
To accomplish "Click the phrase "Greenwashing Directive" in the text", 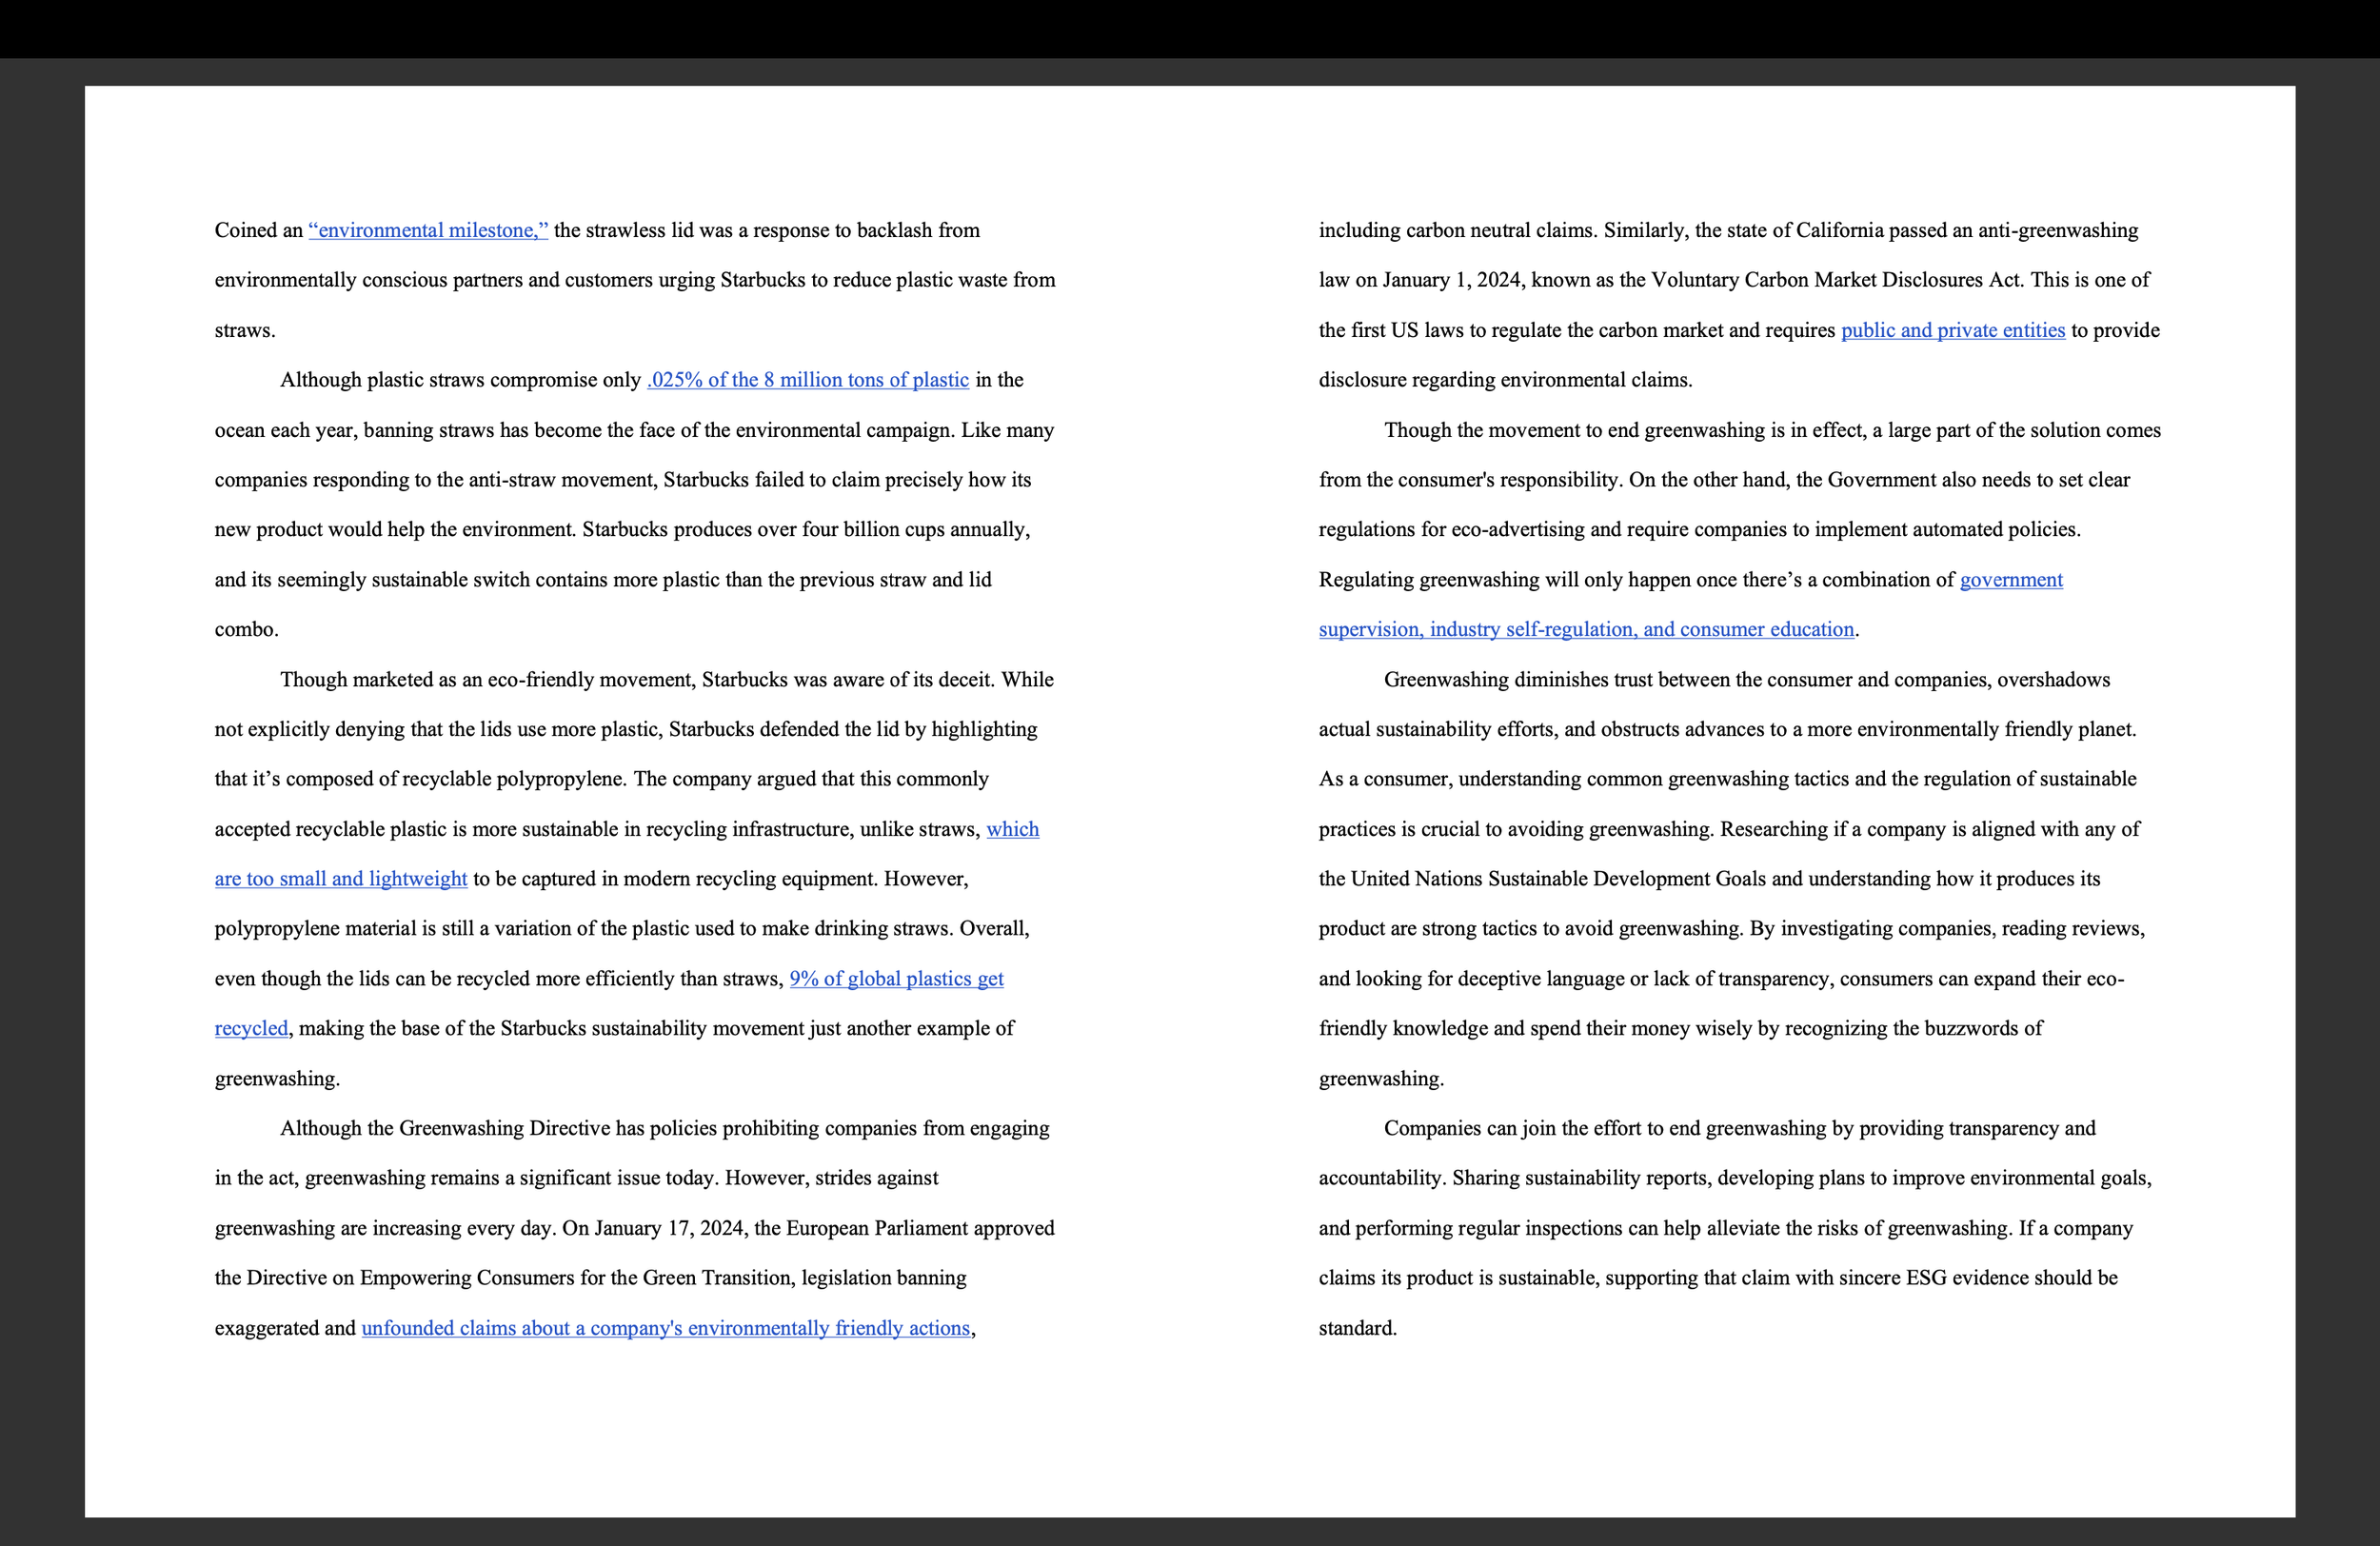I will point(504,1129).
